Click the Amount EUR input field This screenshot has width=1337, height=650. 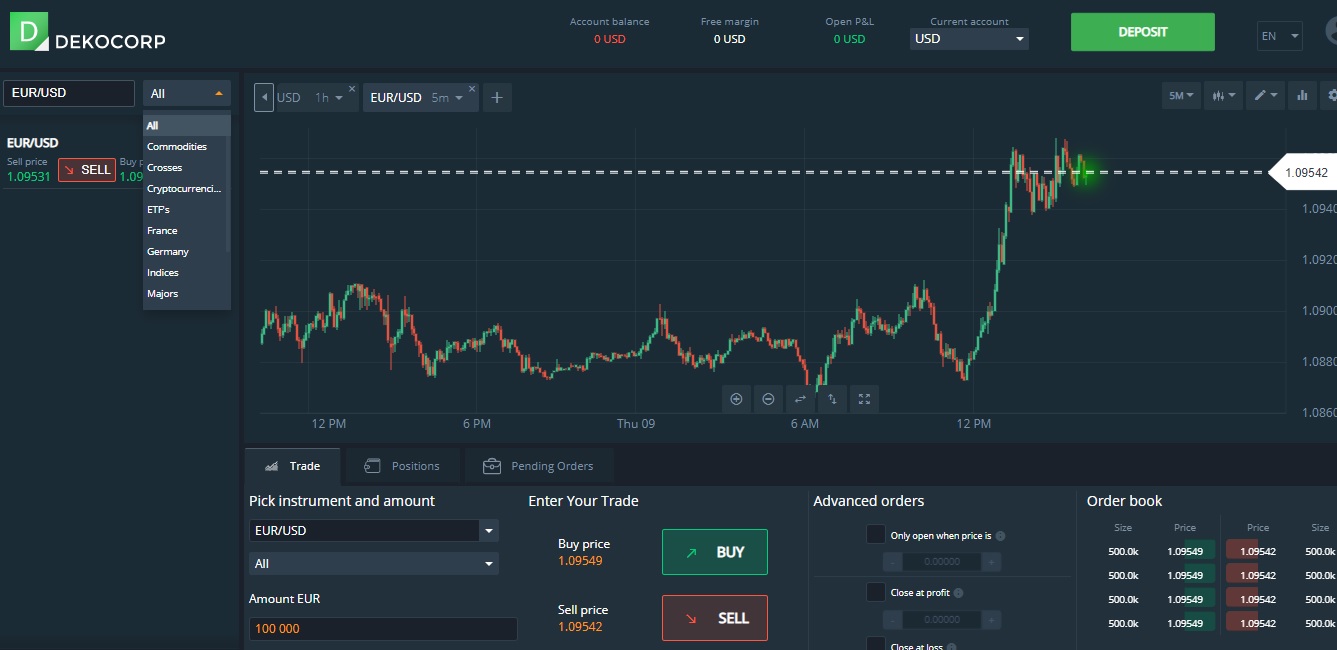tap(382, 629)
